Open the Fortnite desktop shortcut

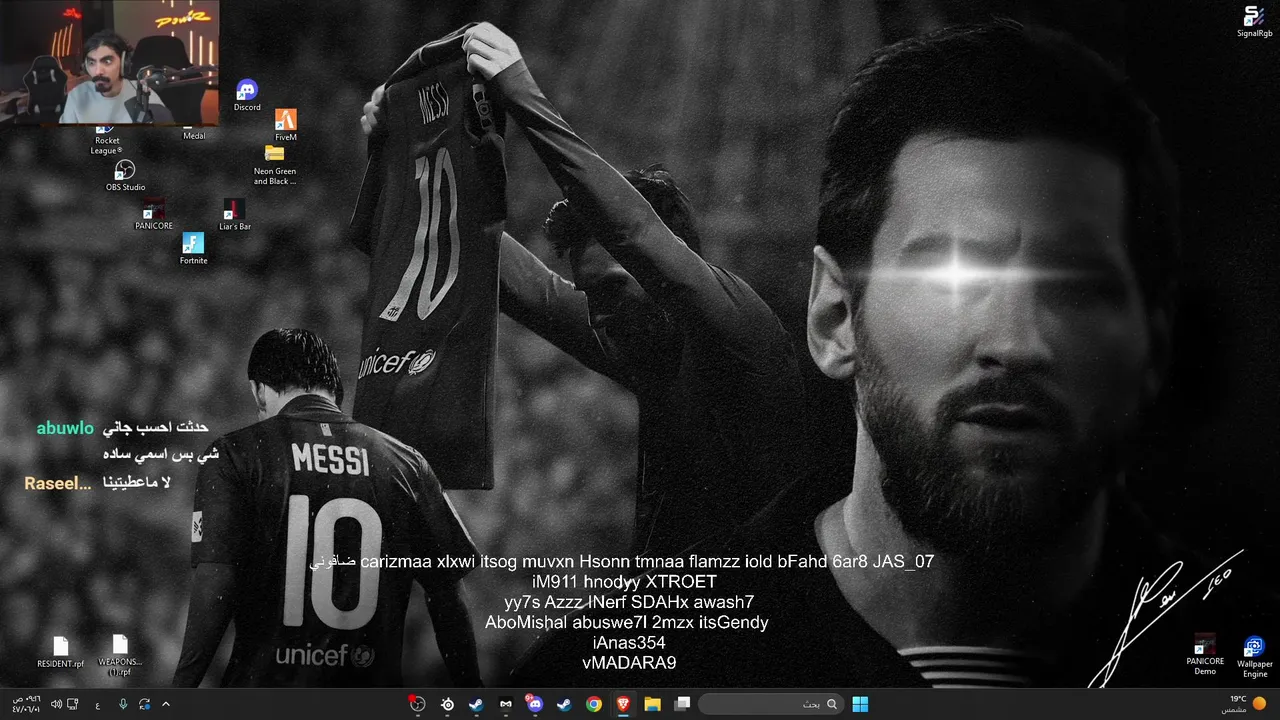(x=193, y=249)
